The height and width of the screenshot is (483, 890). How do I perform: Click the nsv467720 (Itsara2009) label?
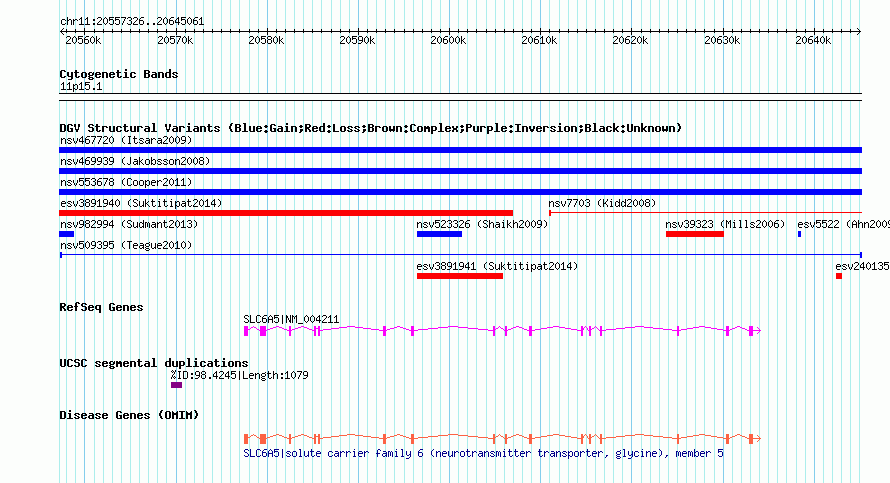pyautogui.click(x=126, y=140)
